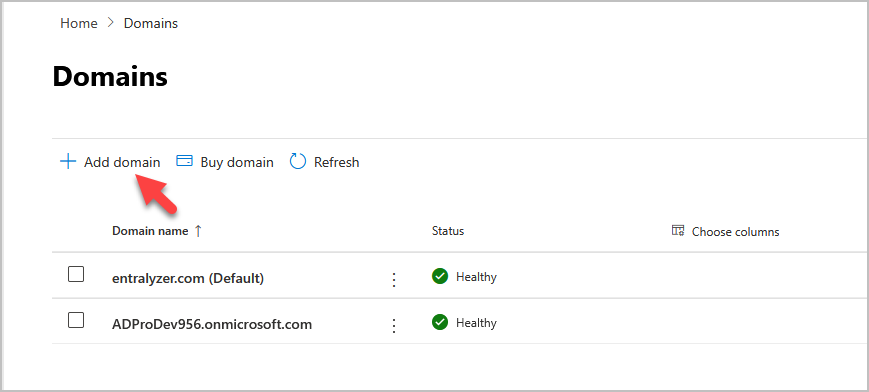
Task: Sort by the Domain name column header
Action: coord(150,231)
